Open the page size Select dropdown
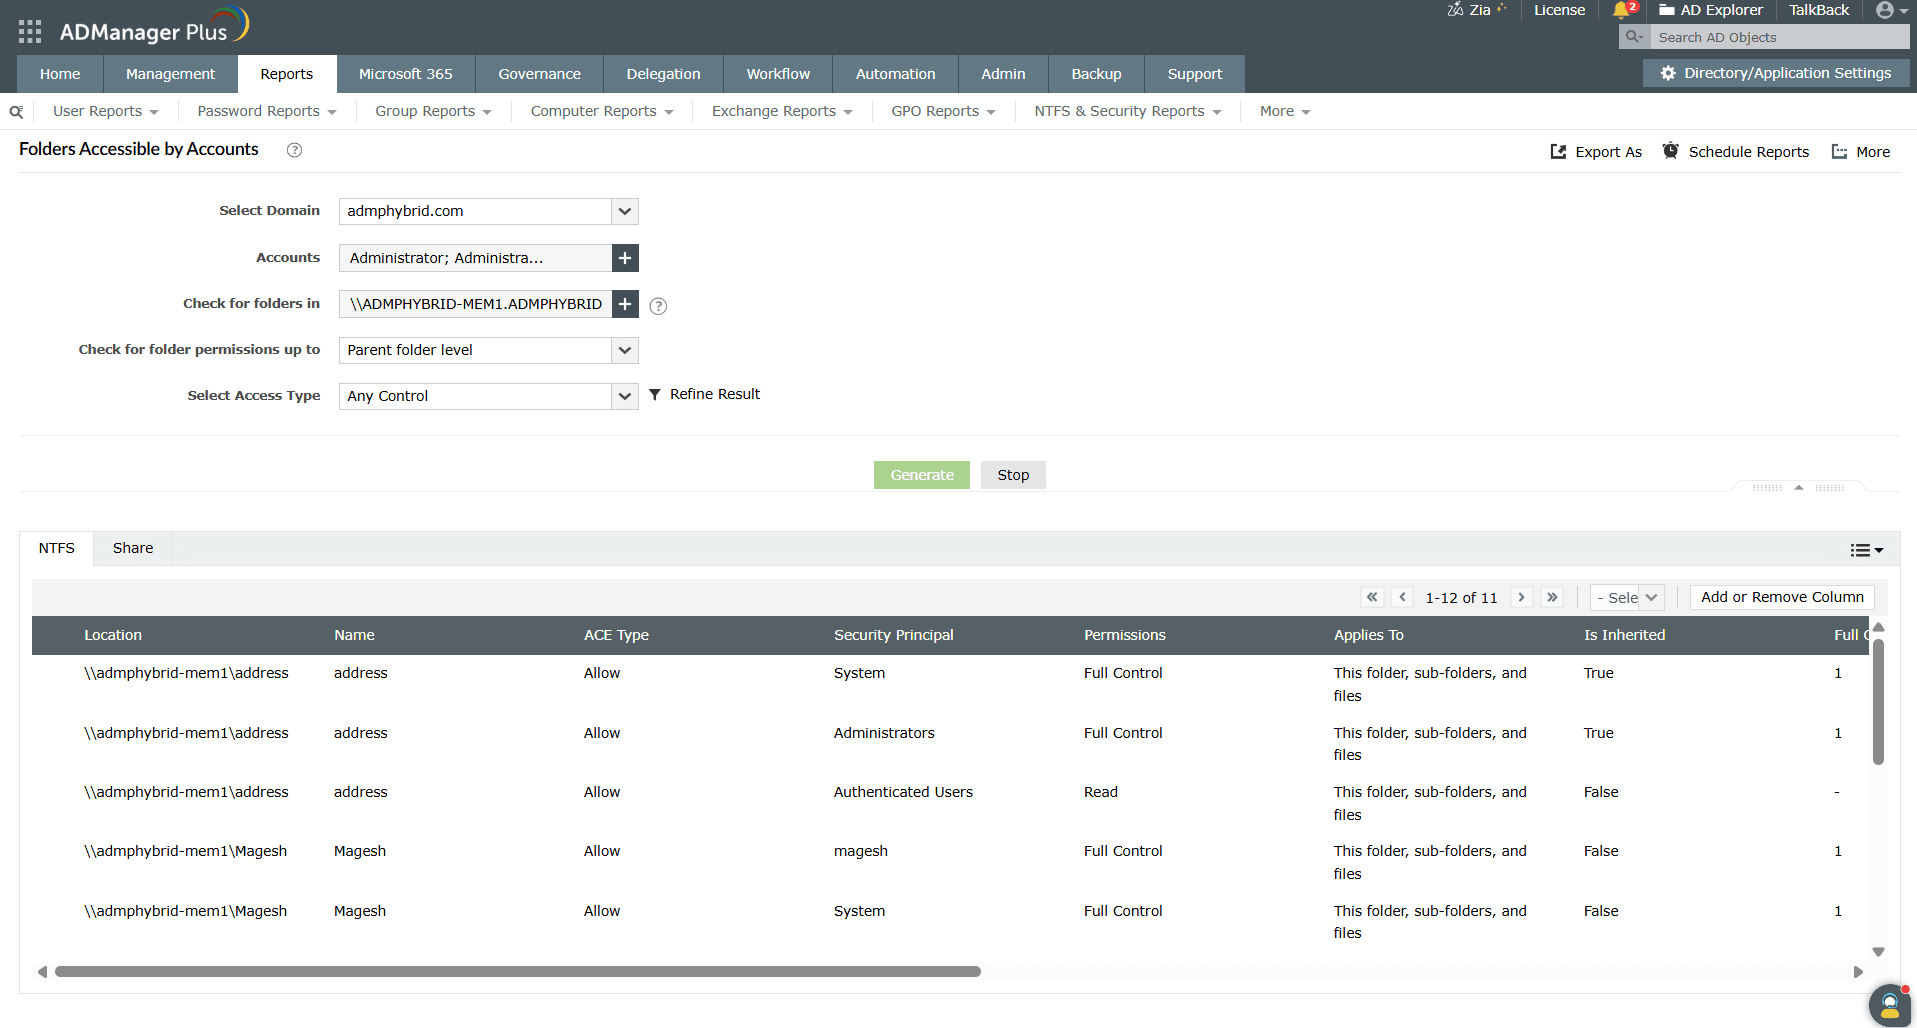This screenshot has height=1028, width=1917. pyautogui.click(x=1627, y=597)
